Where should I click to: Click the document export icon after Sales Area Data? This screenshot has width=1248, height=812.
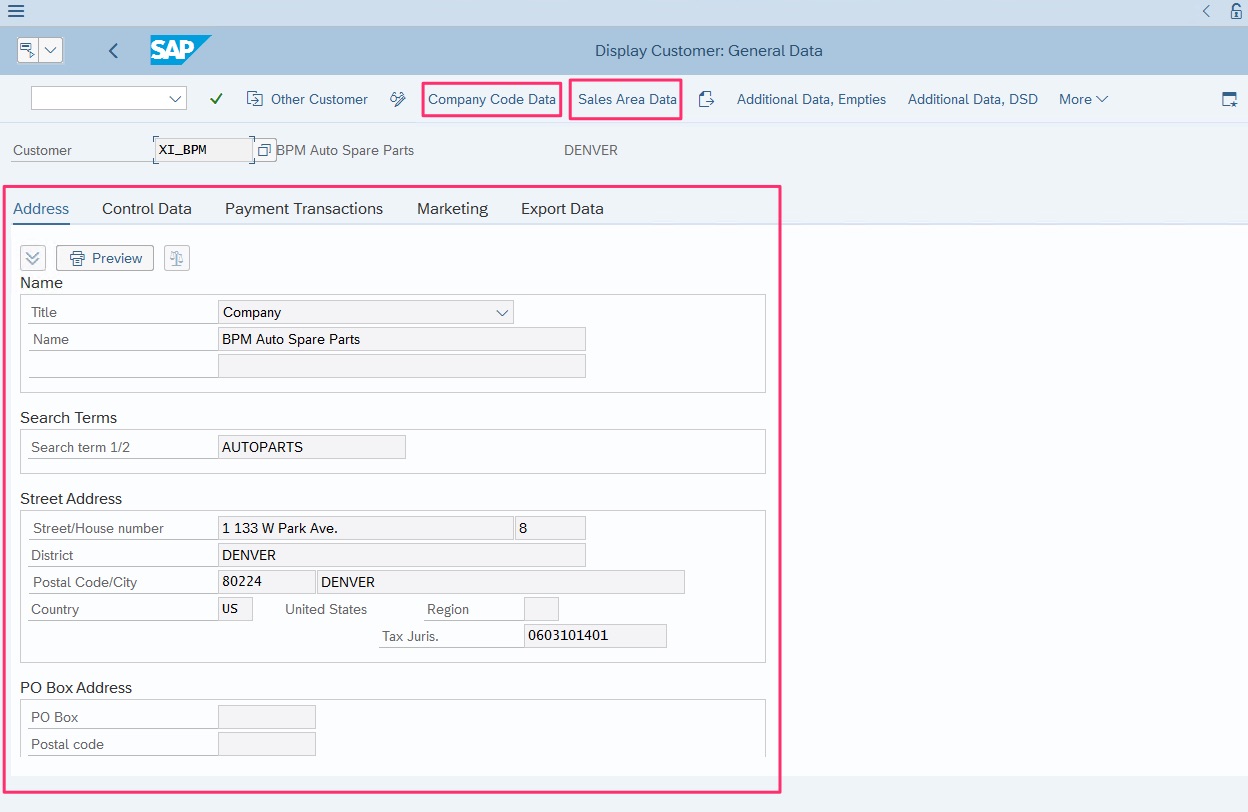click(x=706, y=99)
